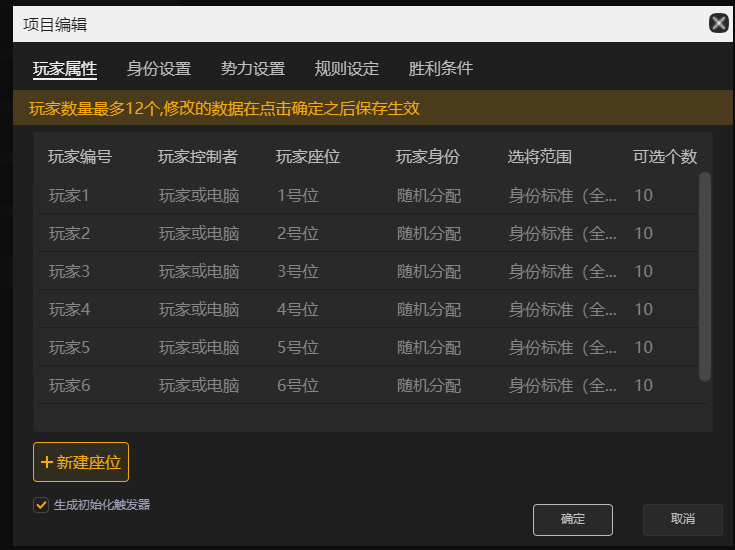Open 随机分配 identity for 玩家2
Image resolution: width=735 pixels, height=550 pixels.
click(429, 233)
